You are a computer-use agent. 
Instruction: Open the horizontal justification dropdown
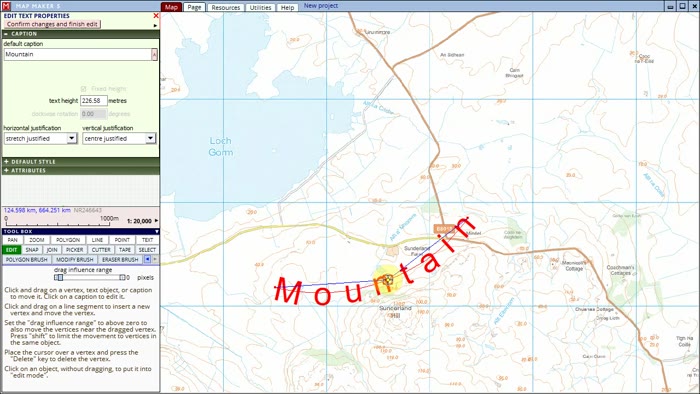click(x=71, y=139)
